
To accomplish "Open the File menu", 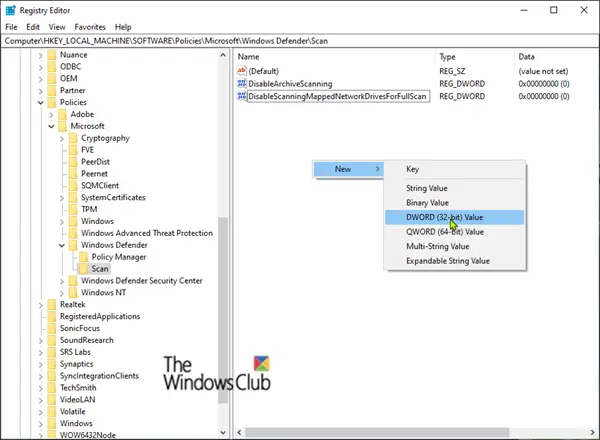I will [x=11, y=27].
